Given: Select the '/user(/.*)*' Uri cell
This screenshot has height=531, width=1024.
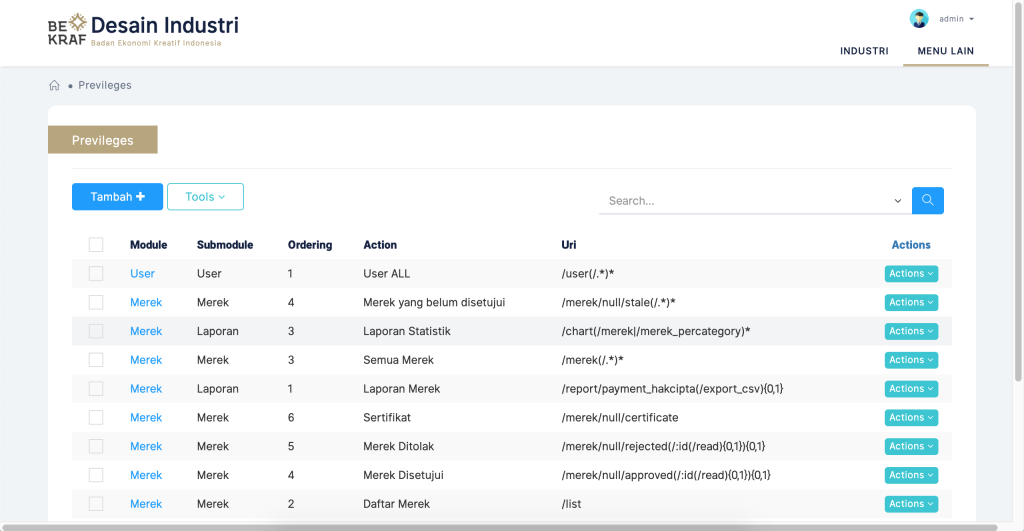Looking at the screenshot, I should click(588, 274).
